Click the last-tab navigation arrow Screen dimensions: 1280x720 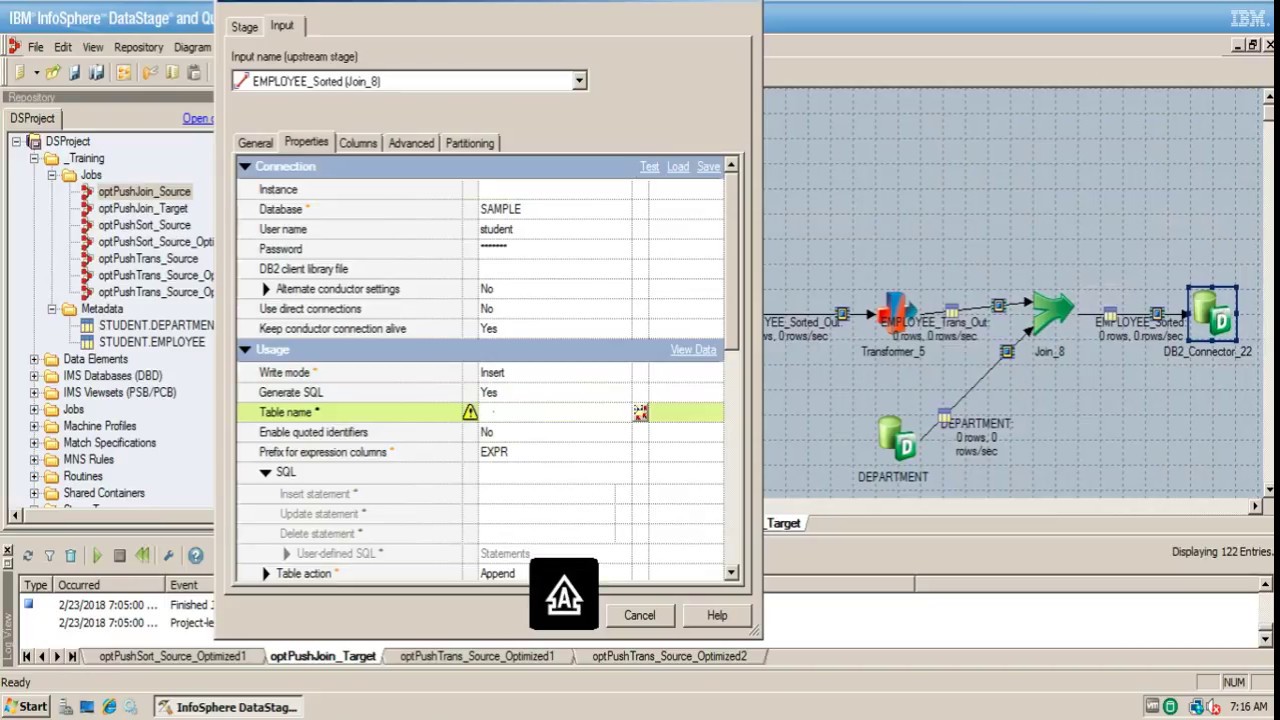point(72,656)
